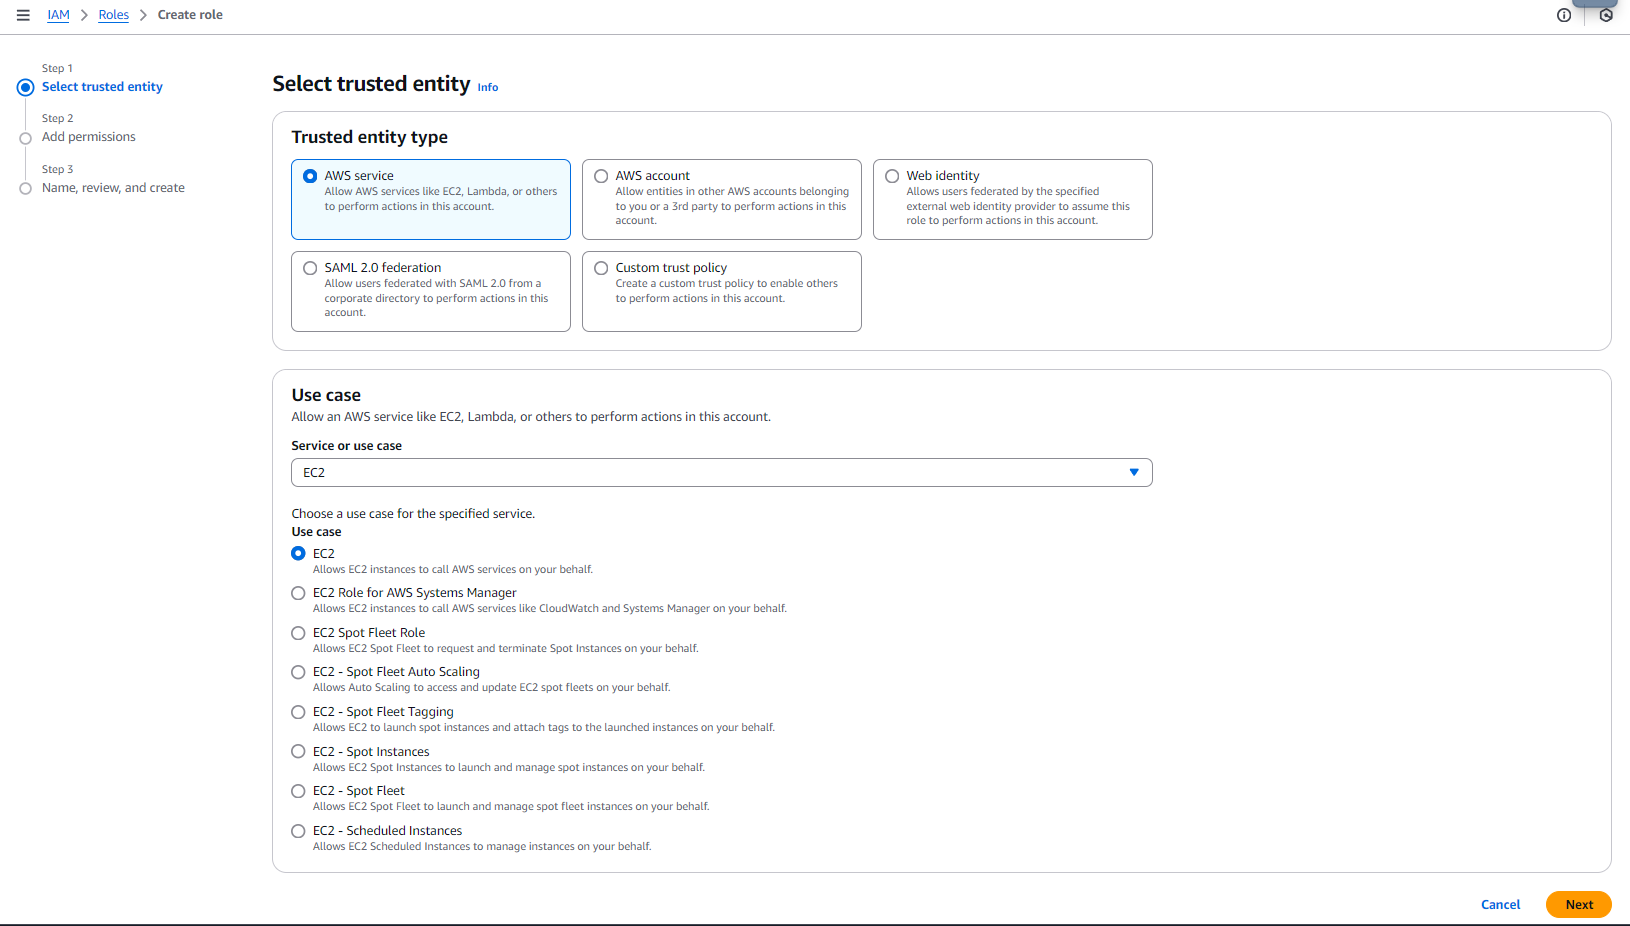Open the hamburger navigation menu
The image size is (1630, 926).
pyautogui.click(x=23, y=15)
